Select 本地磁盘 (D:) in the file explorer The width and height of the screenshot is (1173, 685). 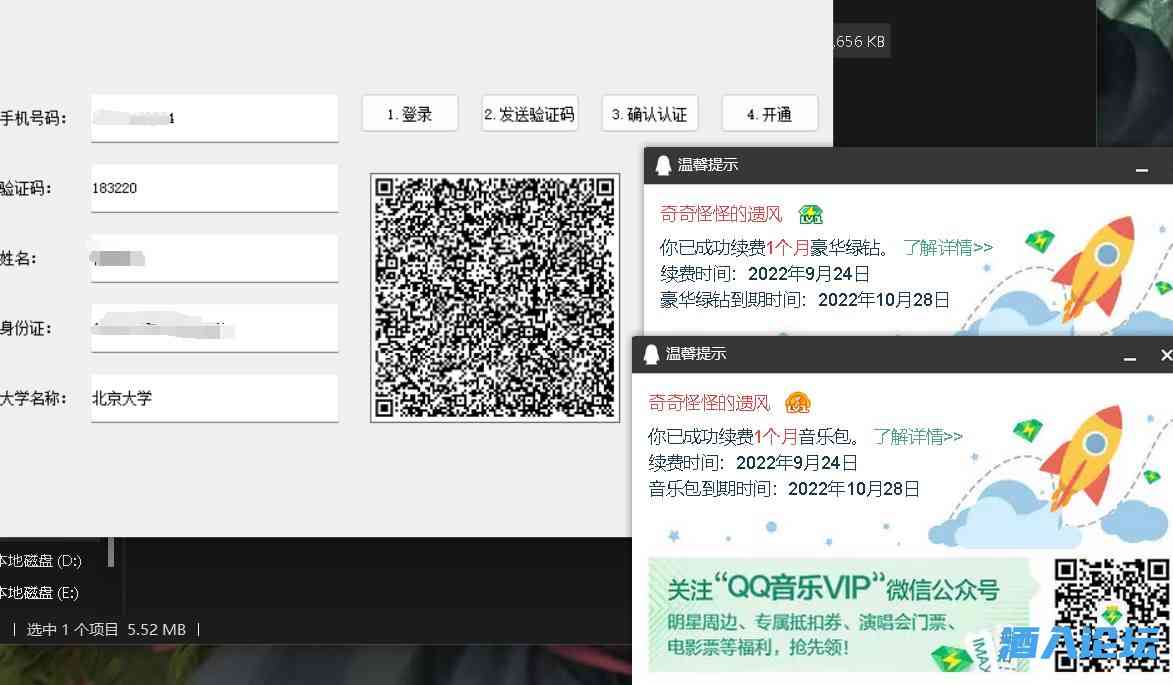click(40, 560)
